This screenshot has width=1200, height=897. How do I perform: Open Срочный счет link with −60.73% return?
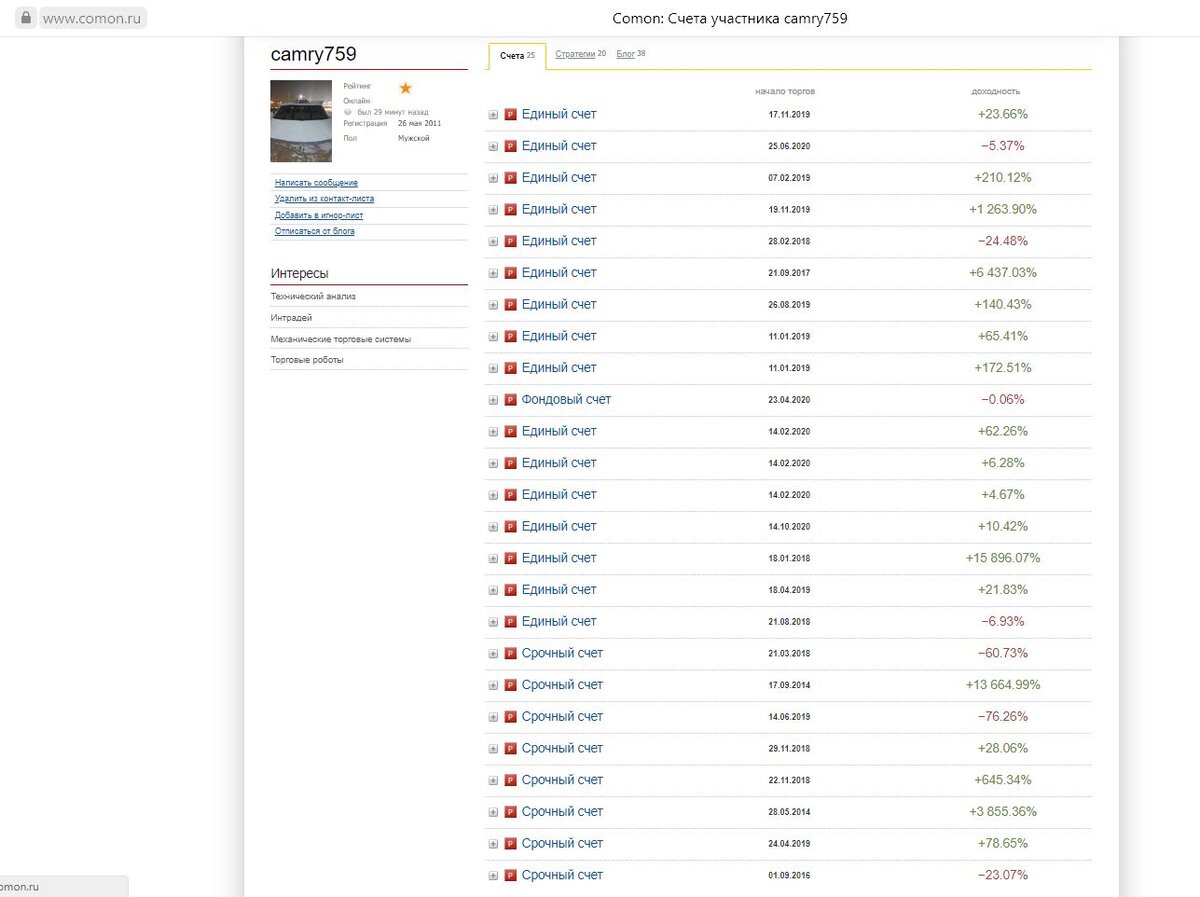pos(562,653)
